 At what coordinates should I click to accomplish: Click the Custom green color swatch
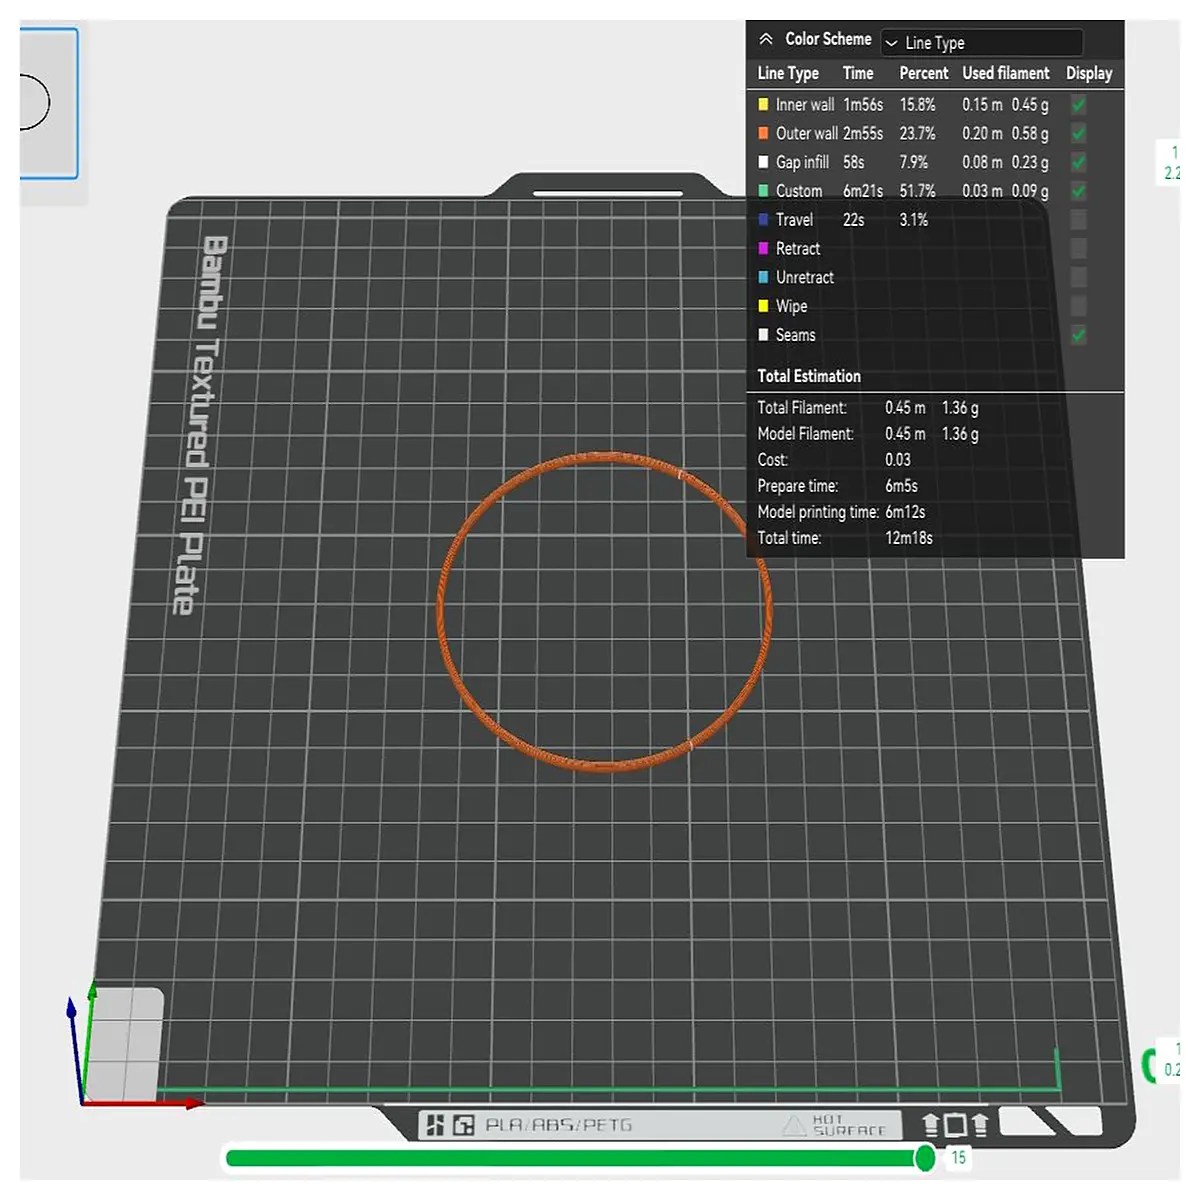763,191
